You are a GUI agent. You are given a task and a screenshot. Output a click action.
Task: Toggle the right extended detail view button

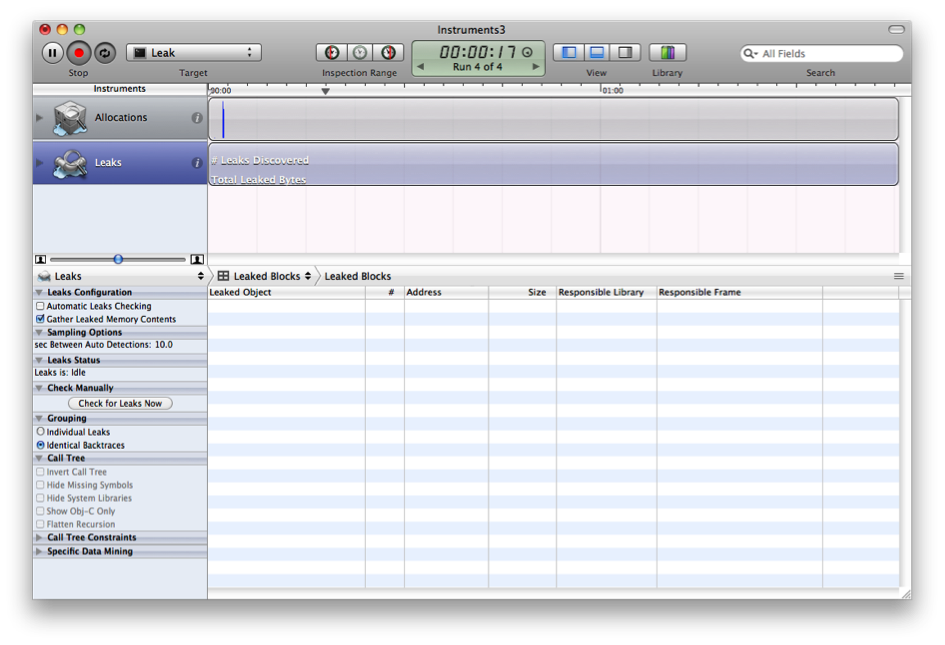625,53
